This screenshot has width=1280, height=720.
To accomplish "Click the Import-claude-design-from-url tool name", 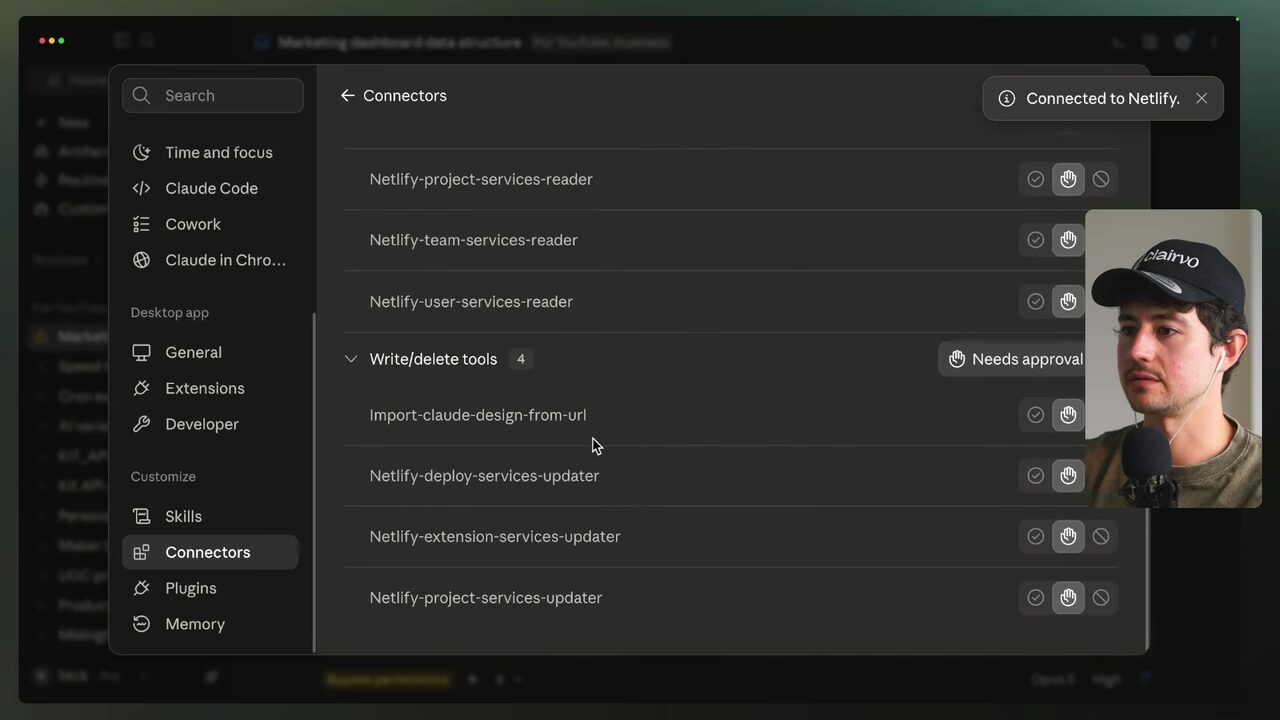I will coord(478,415).
